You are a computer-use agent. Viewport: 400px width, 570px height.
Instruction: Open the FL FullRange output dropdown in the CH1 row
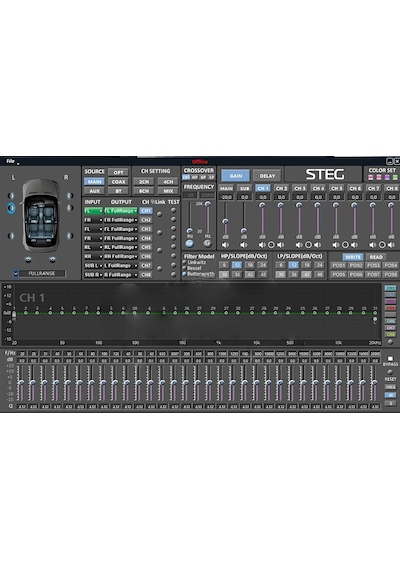tap(121, 210)
